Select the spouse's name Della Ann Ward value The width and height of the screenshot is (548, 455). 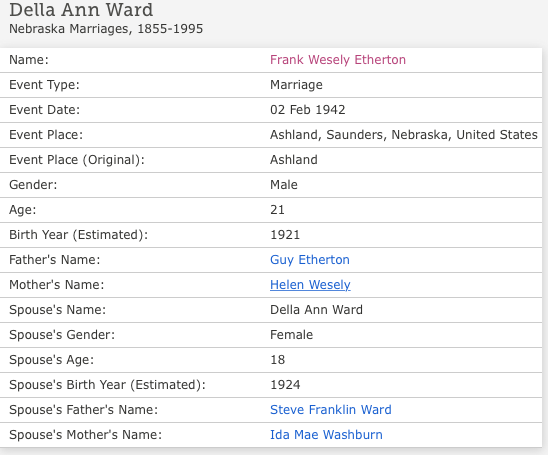pos(316,310)
